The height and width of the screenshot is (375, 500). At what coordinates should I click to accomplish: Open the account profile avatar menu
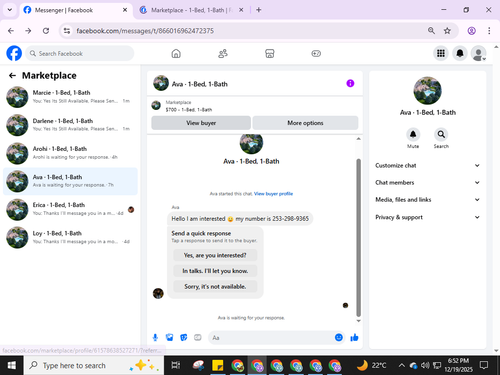pos(479,53)
